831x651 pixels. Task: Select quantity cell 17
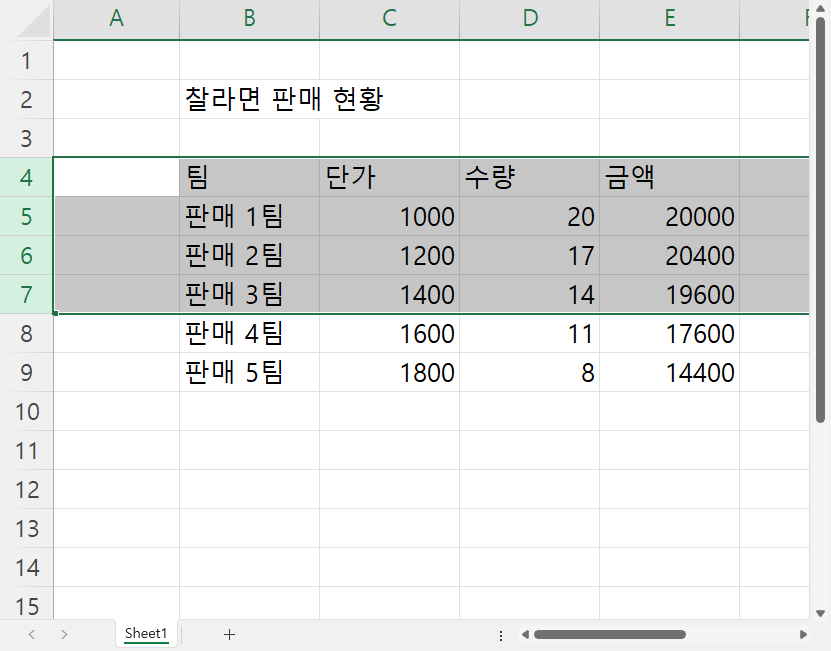(x=529, y=256)
